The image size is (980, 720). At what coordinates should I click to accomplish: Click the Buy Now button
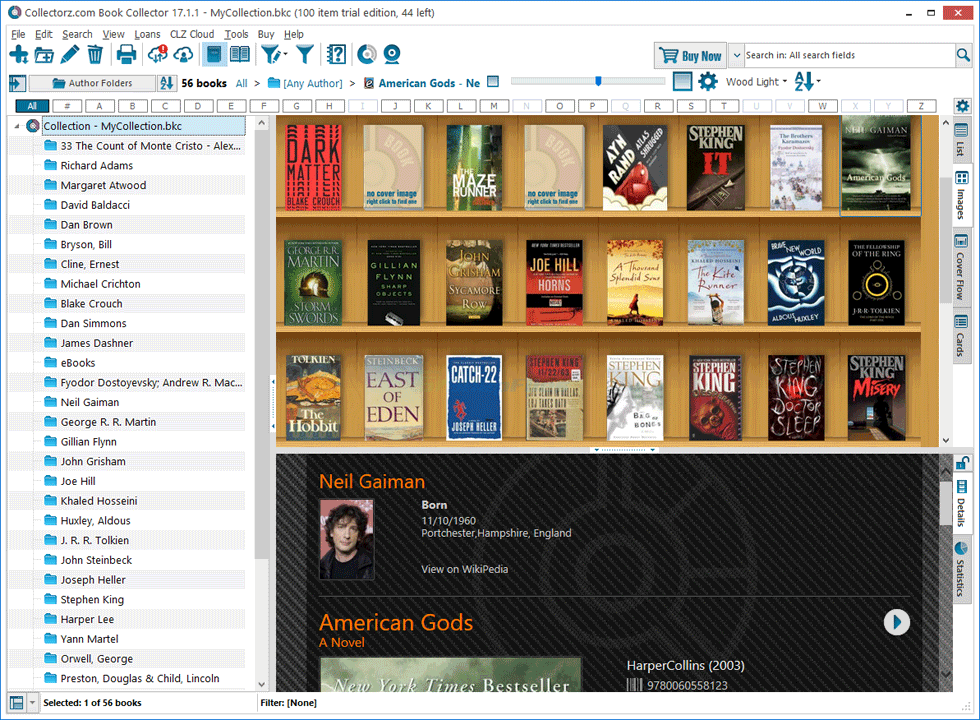point(690,56)
